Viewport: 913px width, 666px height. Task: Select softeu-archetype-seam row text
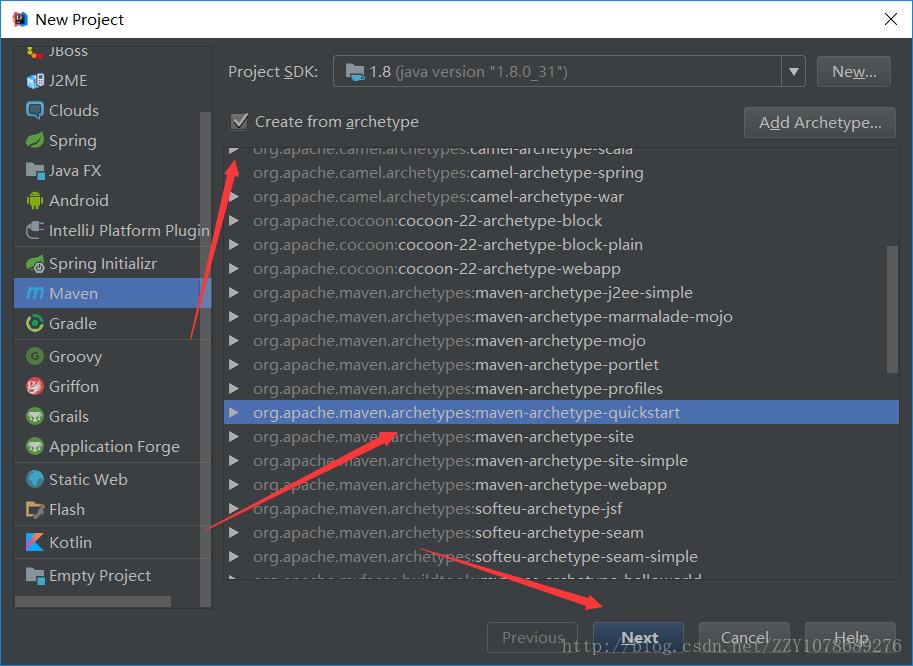pyautogui.click(x=448, y=533)
